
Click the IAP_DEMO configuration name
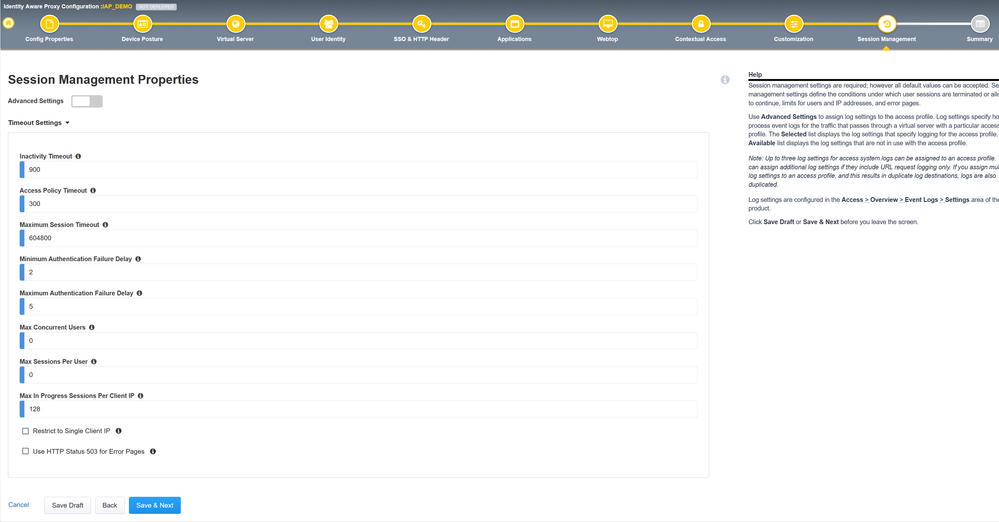(x=117, y=6)
